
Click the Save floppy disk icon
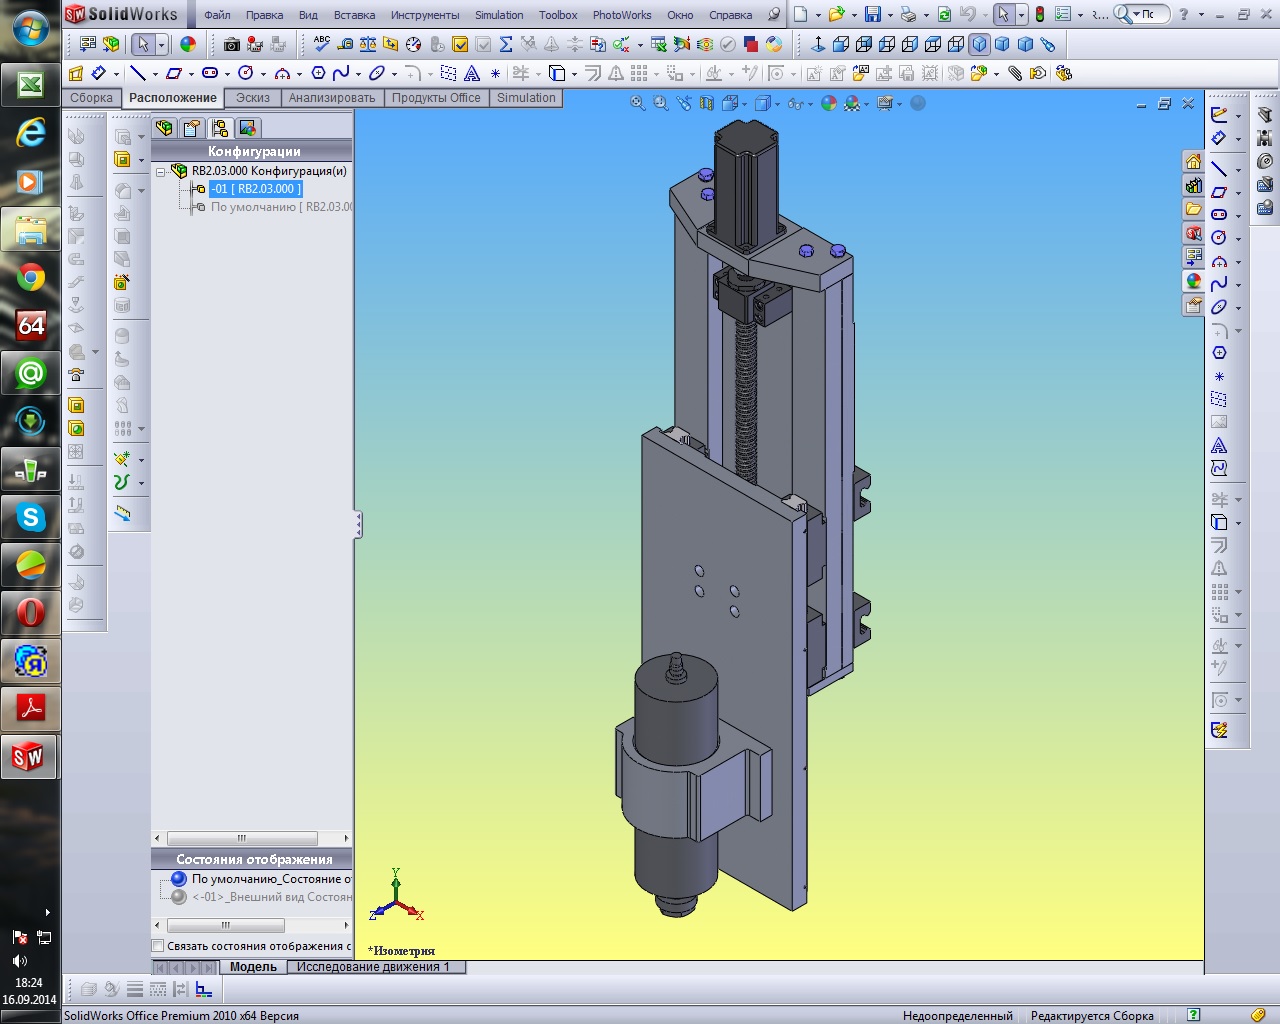873,14
